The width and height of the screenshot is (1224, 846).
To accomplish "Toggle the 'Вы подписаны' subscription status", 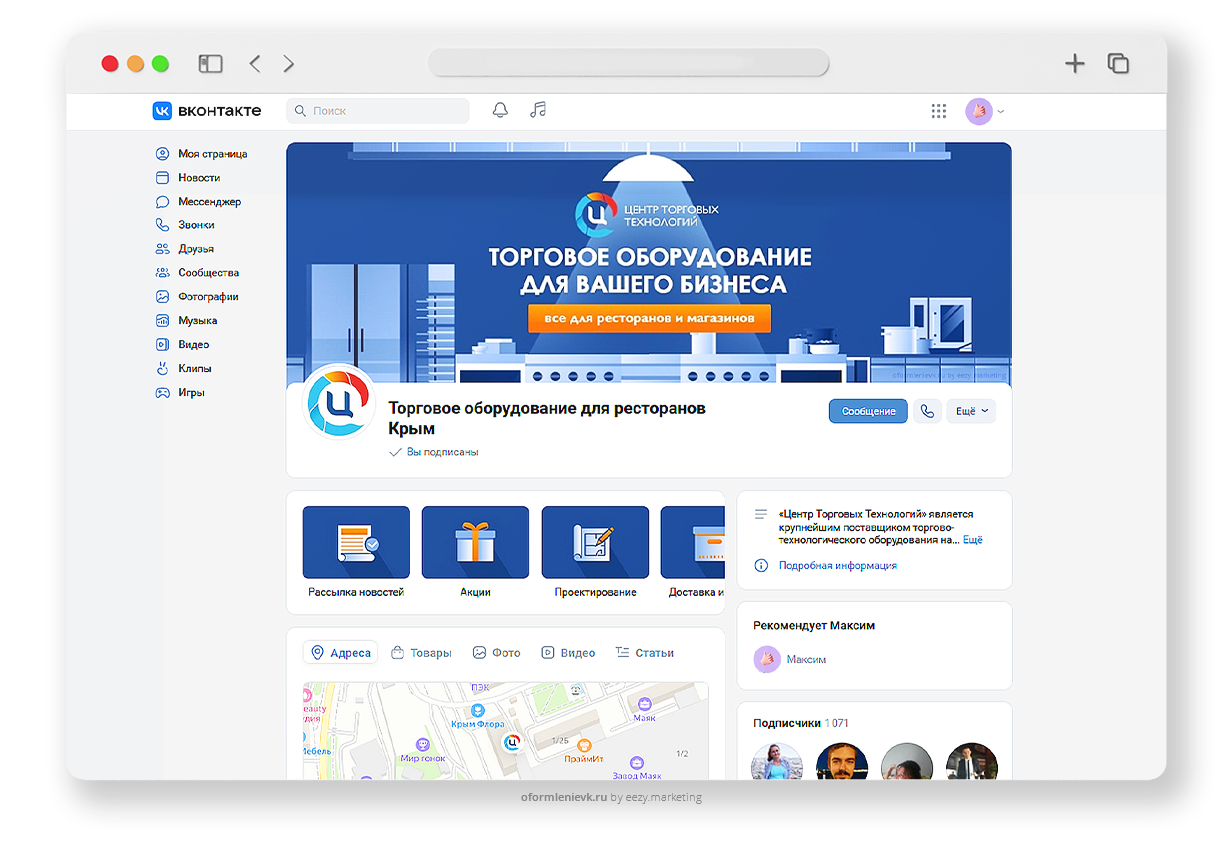I will tap(434, 452).
